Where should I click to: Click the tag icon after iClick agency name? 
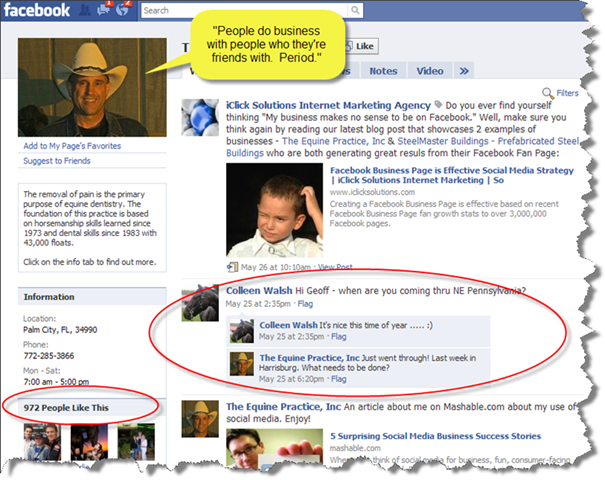[x=438, y=104]
